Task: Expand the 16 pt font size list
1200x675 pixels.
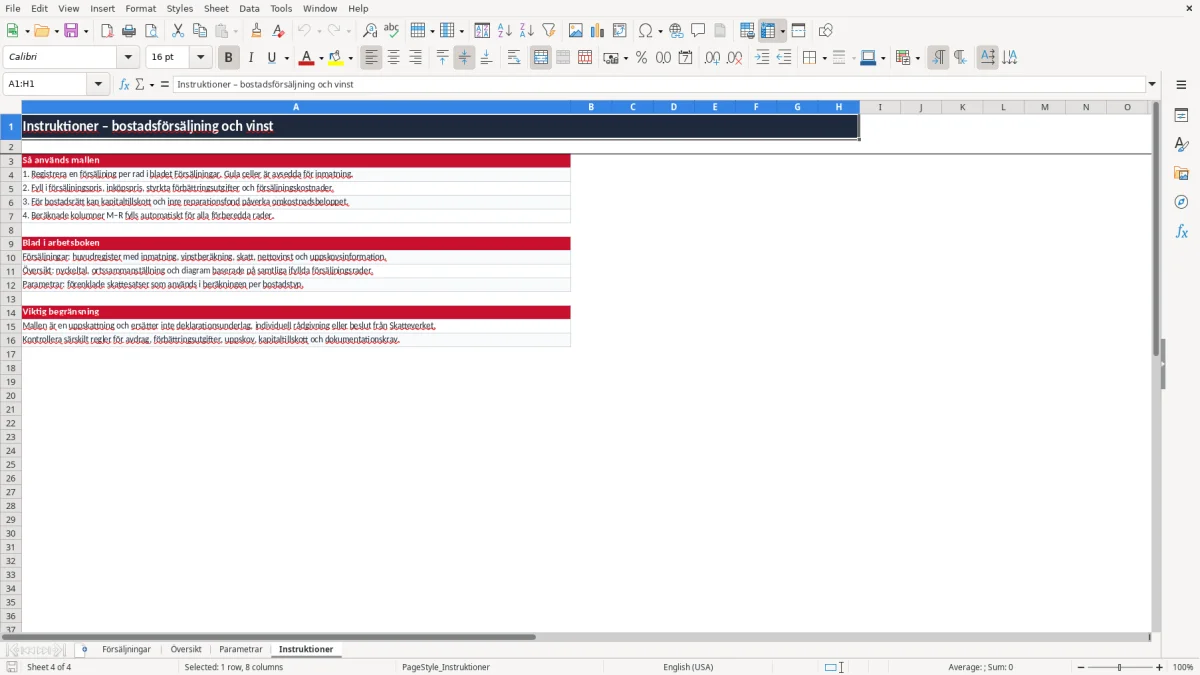Action: coord(201,58)
